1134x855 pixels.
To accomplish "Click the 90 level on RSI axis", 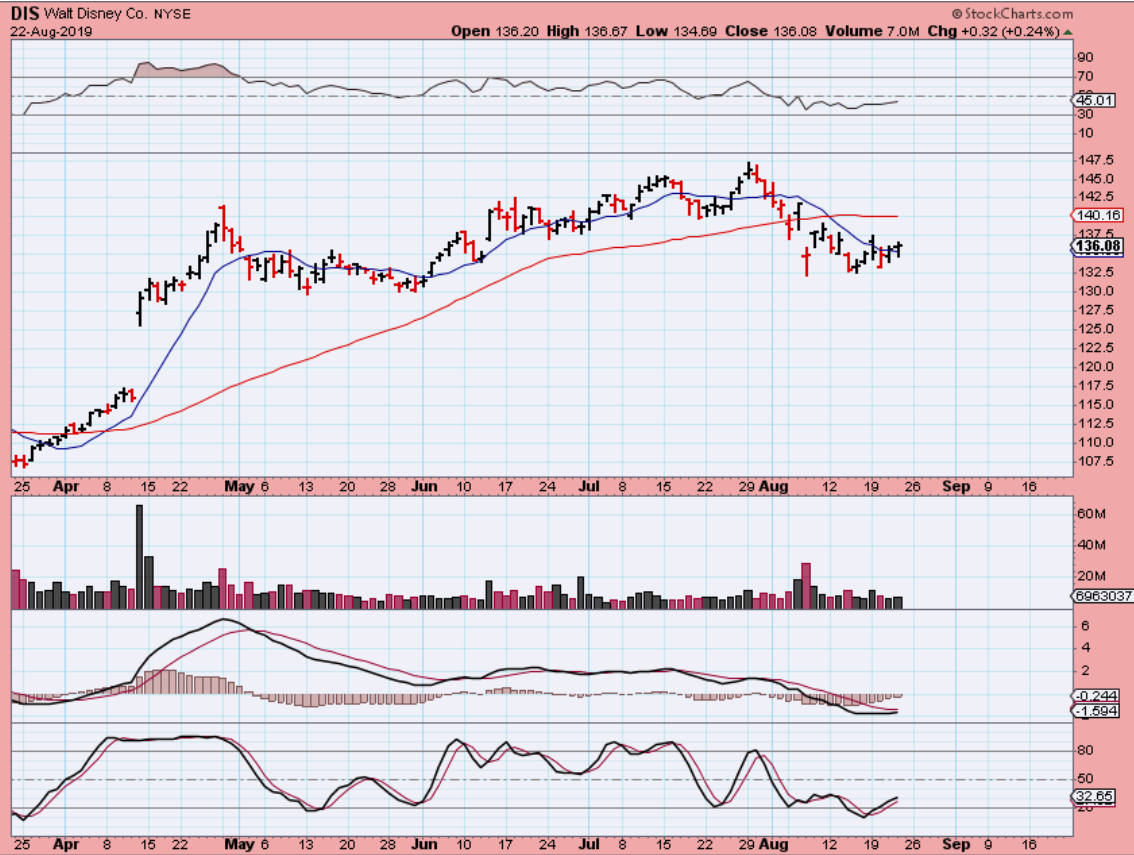I will (1085, 57).
